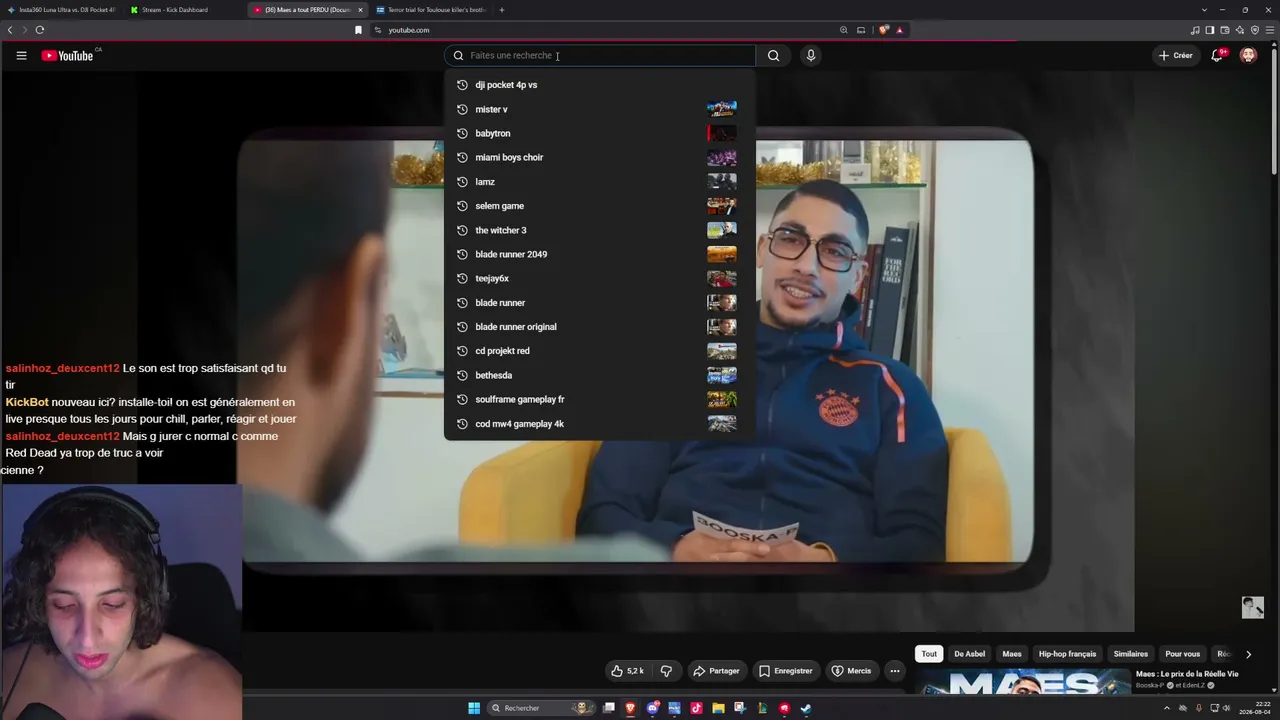Select the "Pour vous" filter chip

point(1182,654)
